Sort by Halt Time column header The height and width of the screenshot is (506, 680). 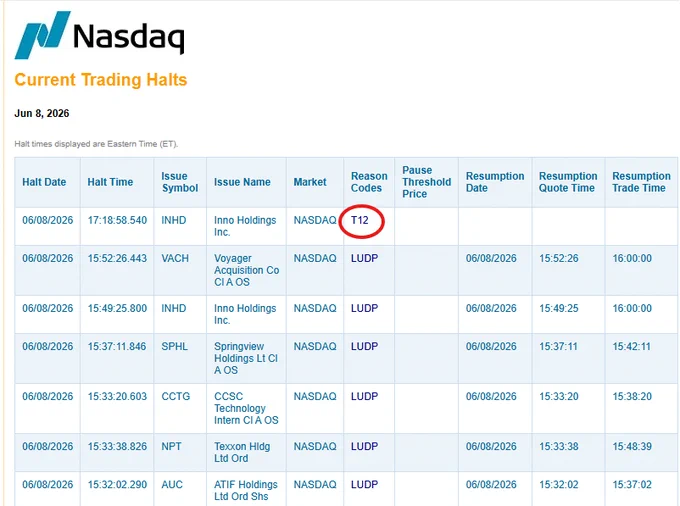[110, 182]
